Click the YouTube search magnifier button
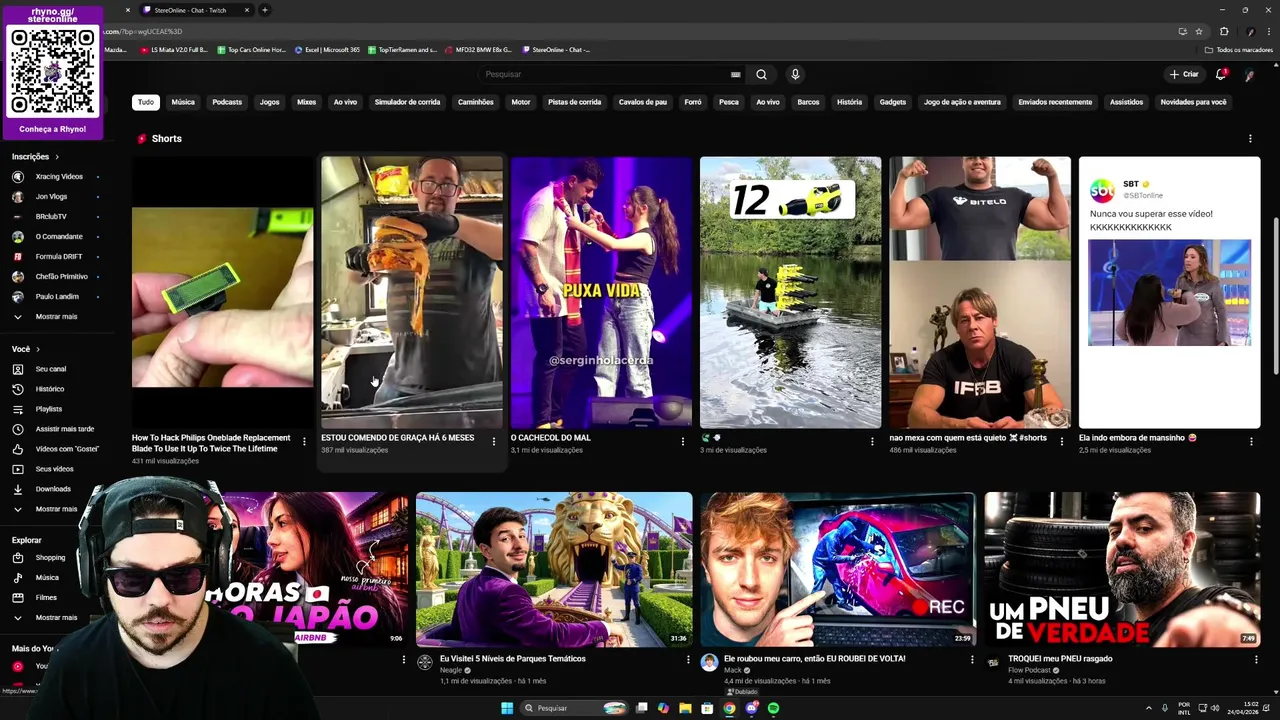The height and width of the screenshot is (720, 1280). [761, 74]
